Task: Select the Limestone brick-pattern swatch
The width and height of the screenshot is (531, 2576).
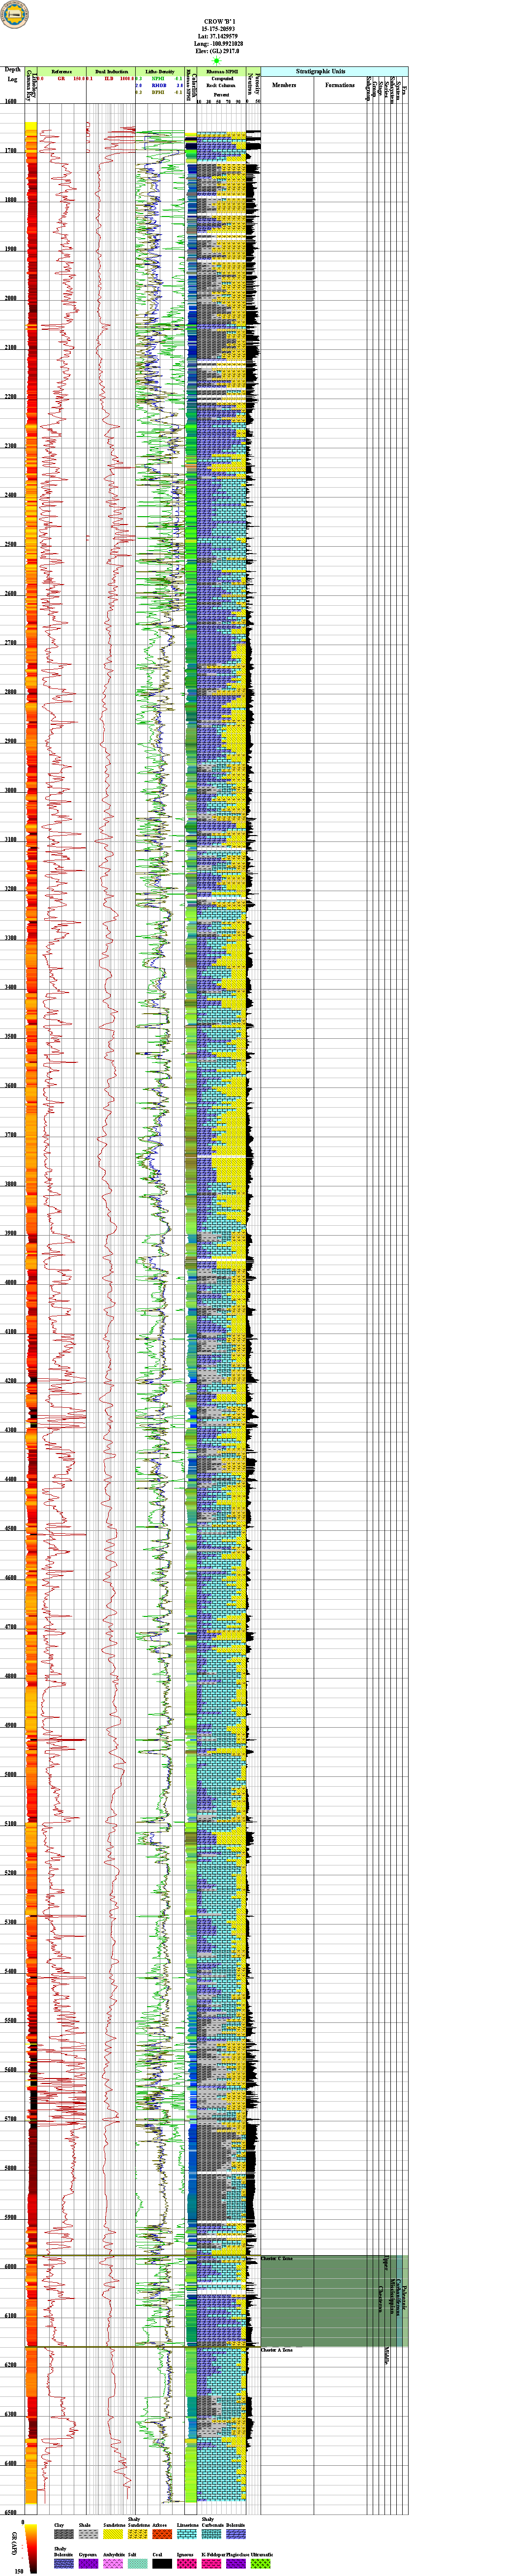Action: [x=186, y=2534]
